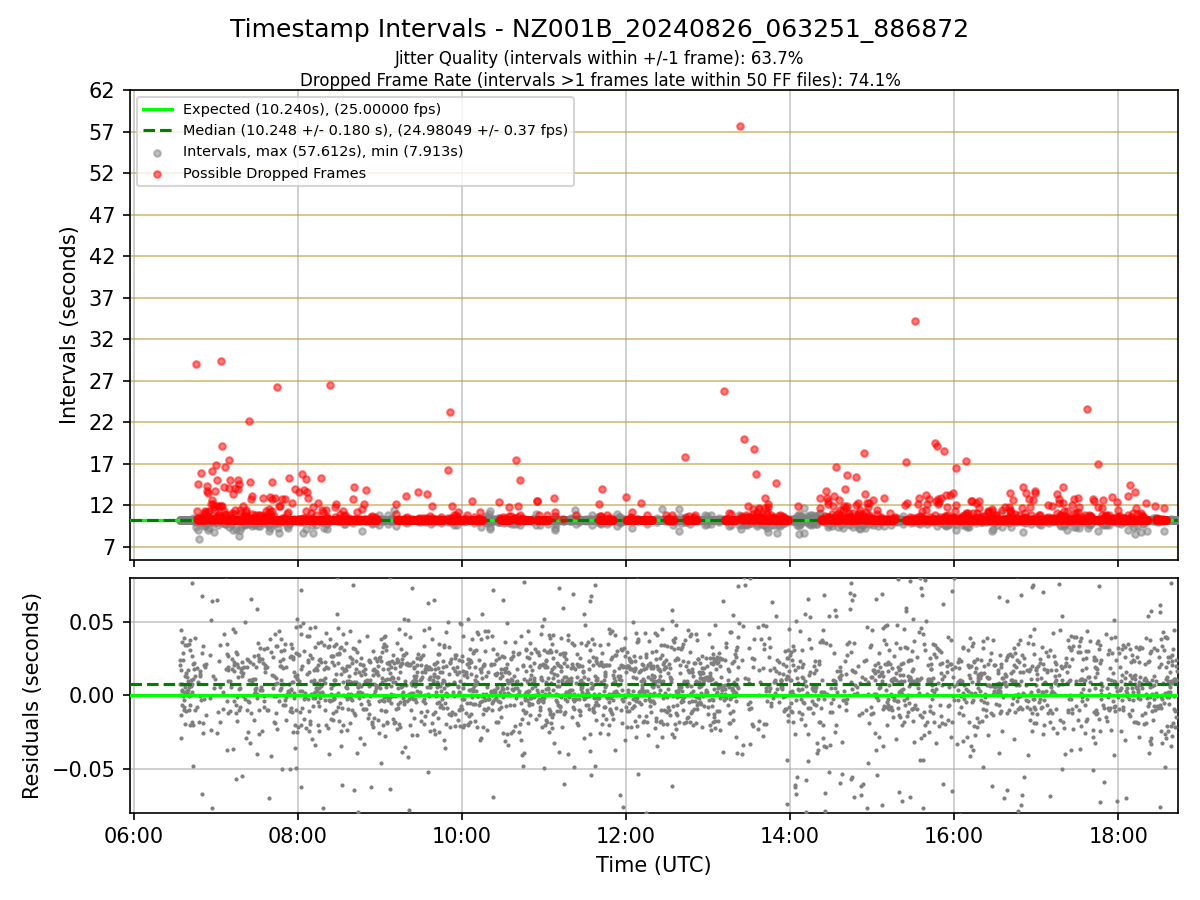Click the plot title containing NZ001B_20240826_063251_886872
Screen dimensions: 1200x900
click(599, 29)
